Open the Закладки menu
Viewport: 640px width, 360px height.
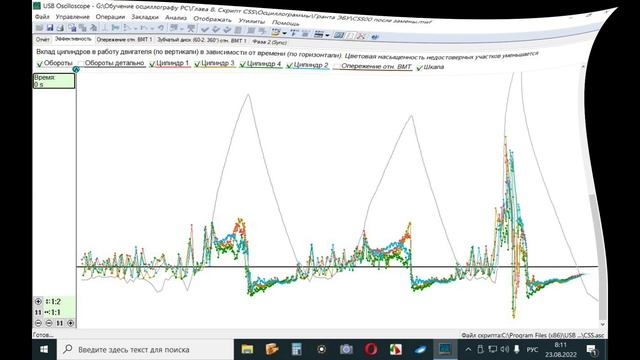click(x=145, y=17)
